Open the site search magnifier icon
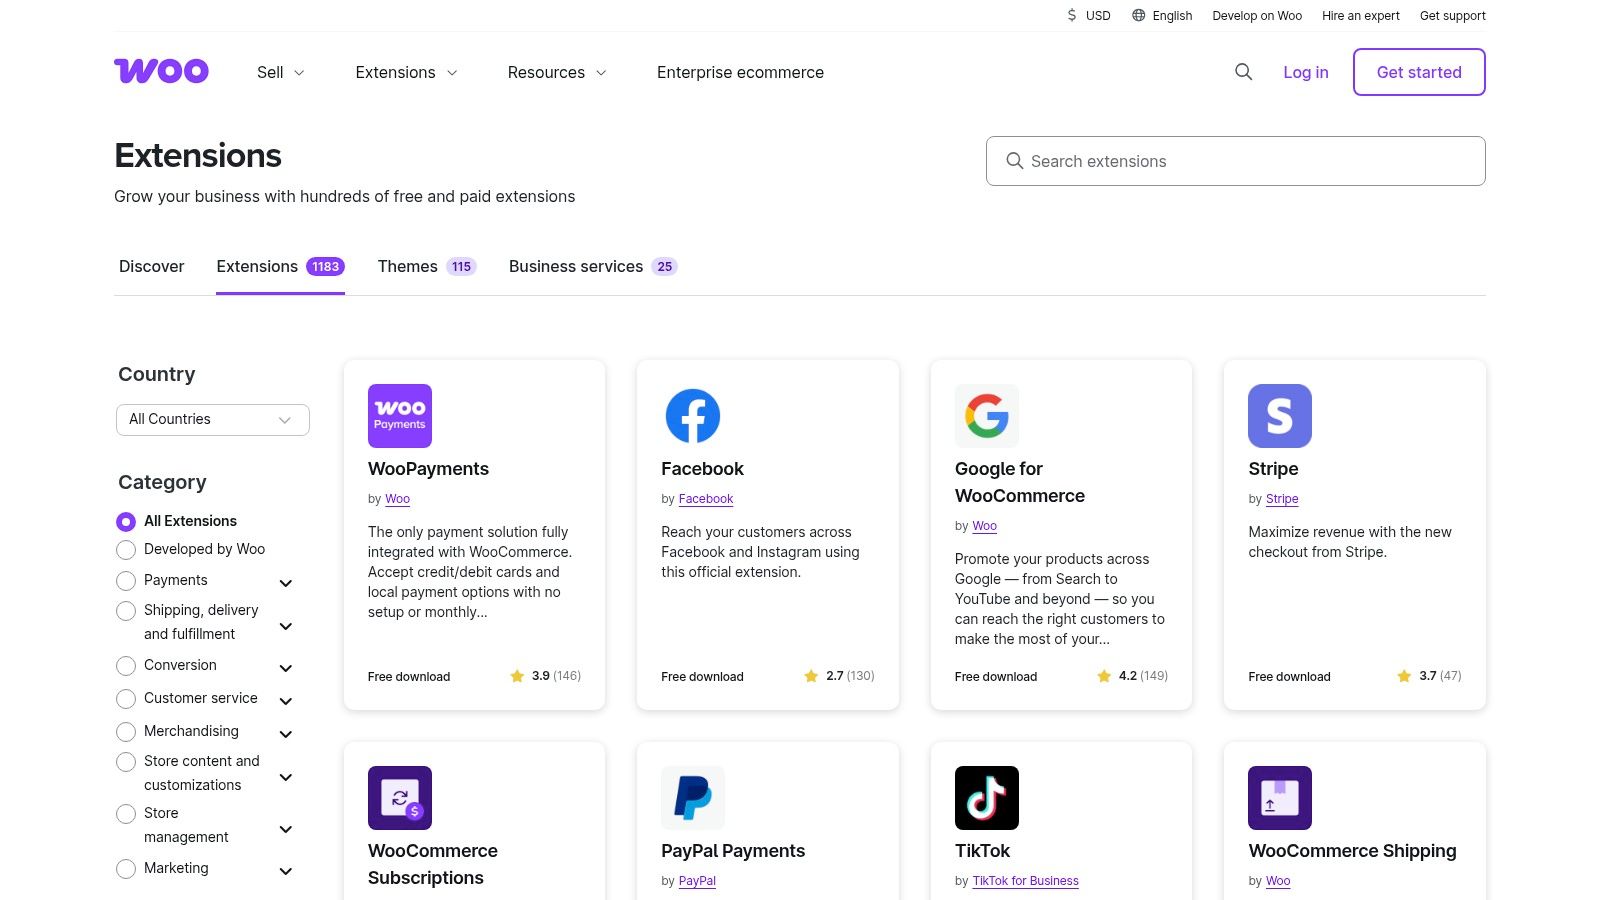The width and height of the screenshot is (1600, 900). 1243,72
